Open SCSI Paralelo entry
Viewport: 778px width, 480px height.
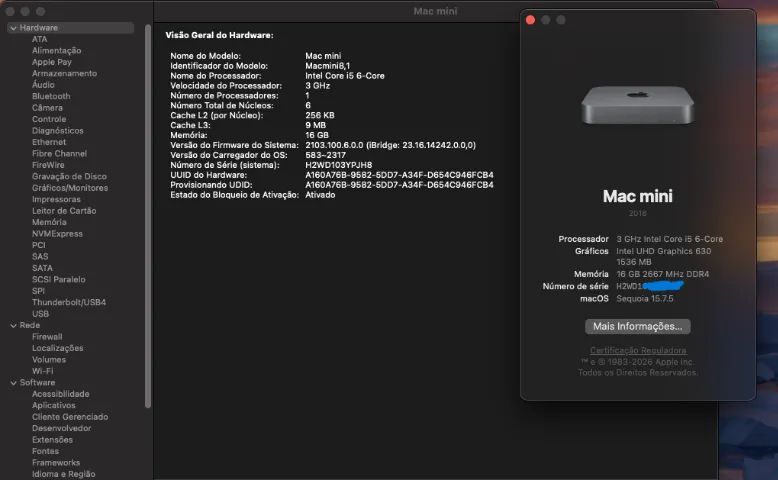tap(59, 279)
